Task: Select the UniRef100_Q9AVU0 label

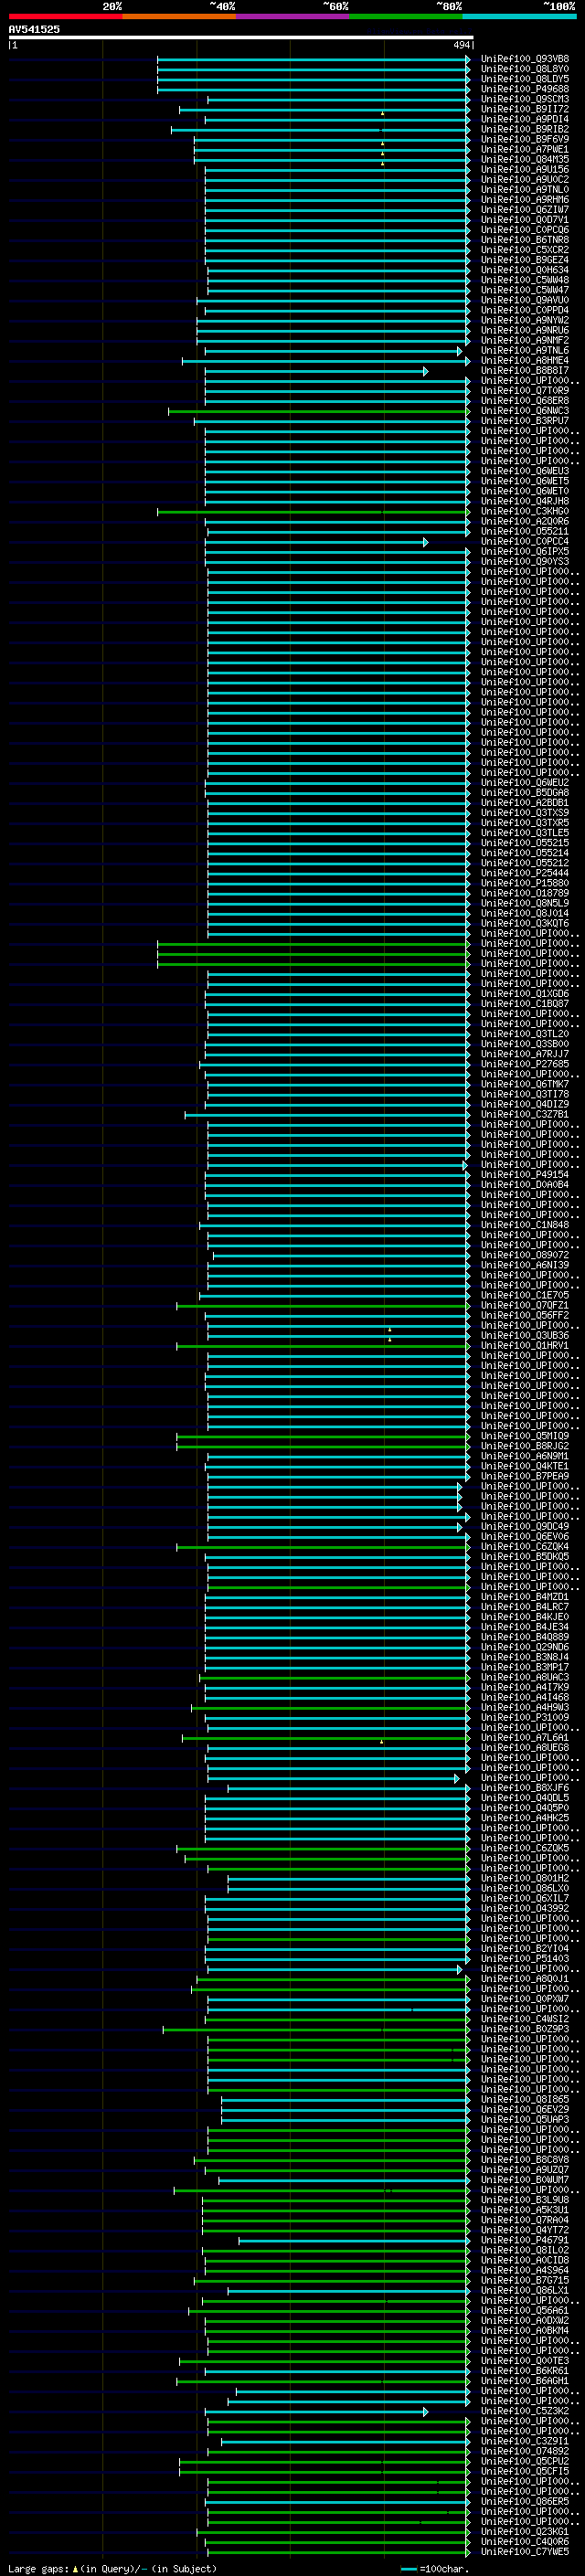Action: (x=525, y=300)
